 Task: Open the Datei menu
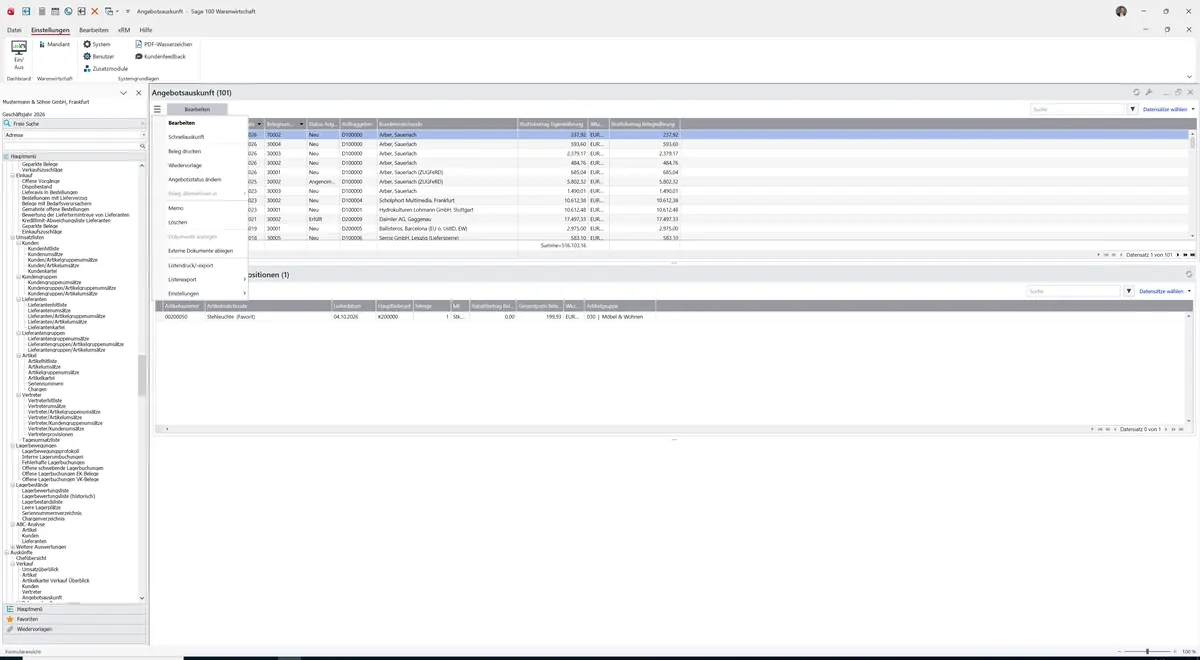click(x=14, y=30)
